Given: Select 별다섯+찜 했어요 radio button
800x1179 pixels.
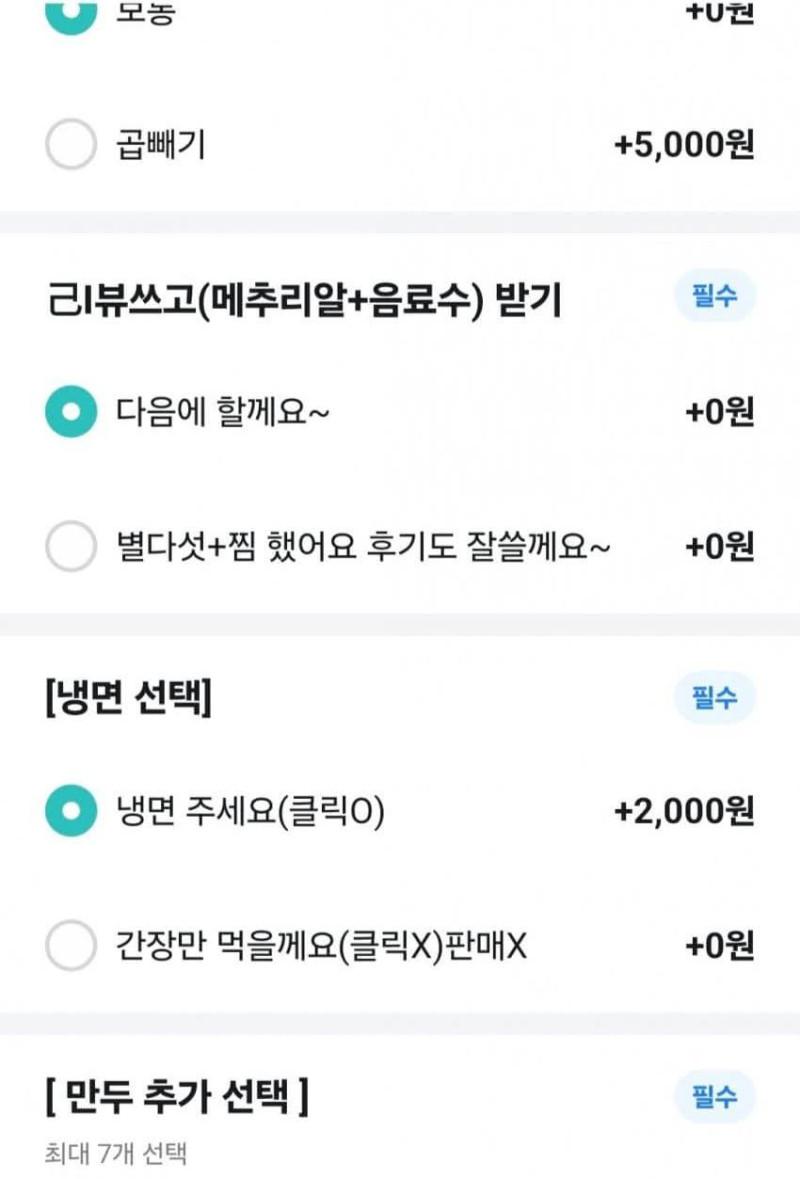Looking at the screenshot, I should [x=71, y=547].
